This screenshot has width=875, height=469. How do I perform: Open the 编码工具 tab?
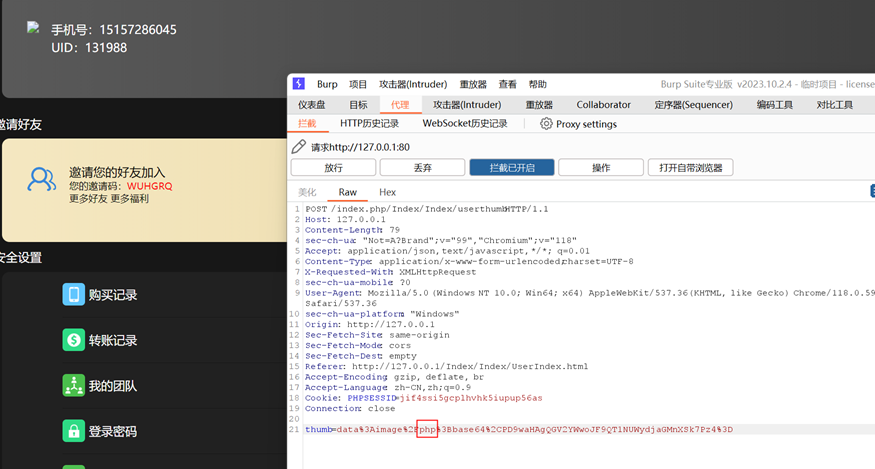click(775, 104)
